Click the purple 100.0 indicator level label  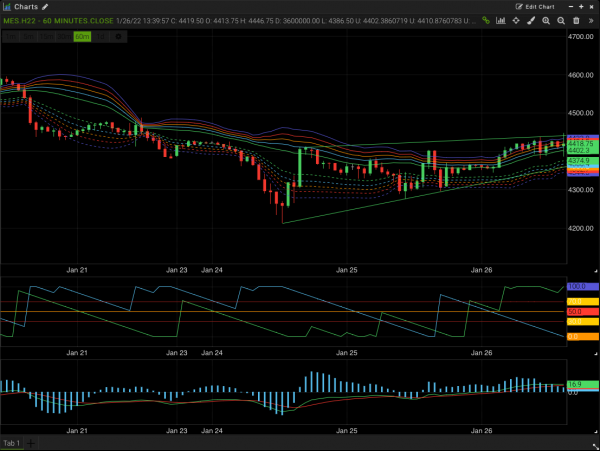583,287
